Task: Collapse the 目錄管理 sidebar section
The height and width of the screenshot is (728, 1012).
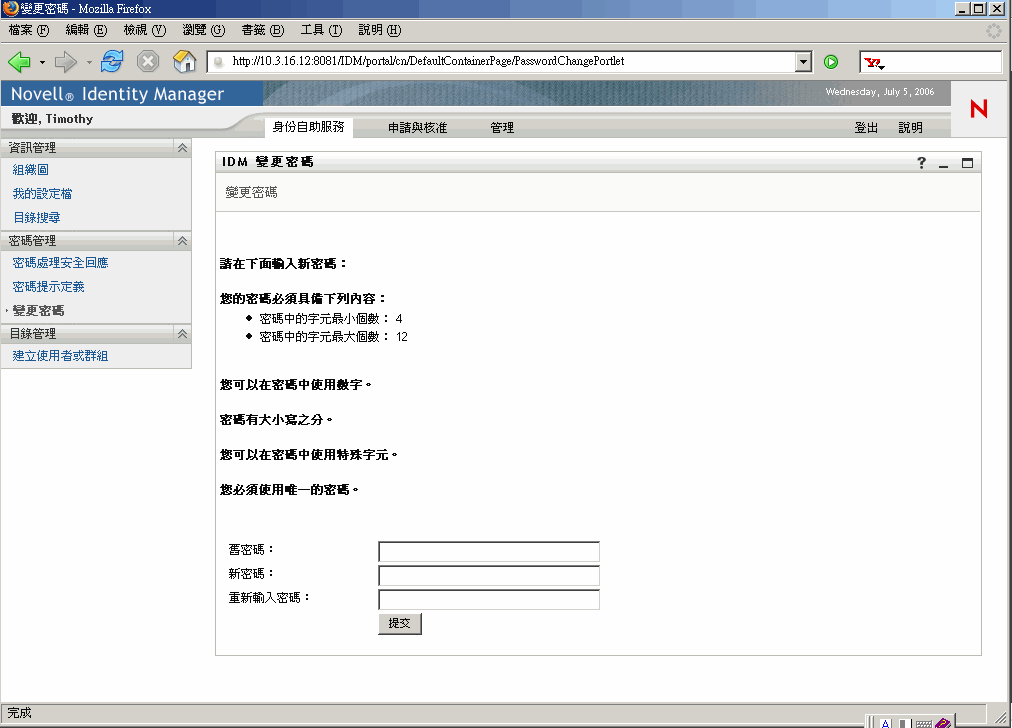Action: coord(183,334)
